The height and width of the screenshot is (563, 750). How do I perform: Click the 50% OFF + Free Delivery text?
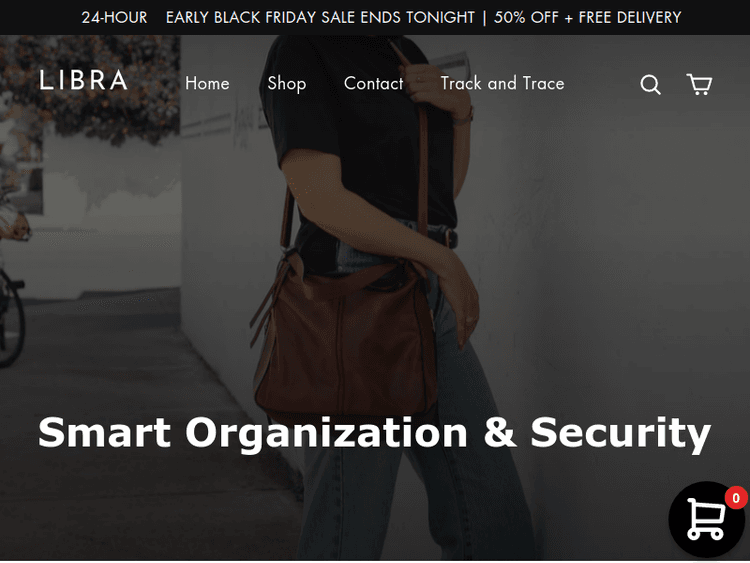pos(587,18)
